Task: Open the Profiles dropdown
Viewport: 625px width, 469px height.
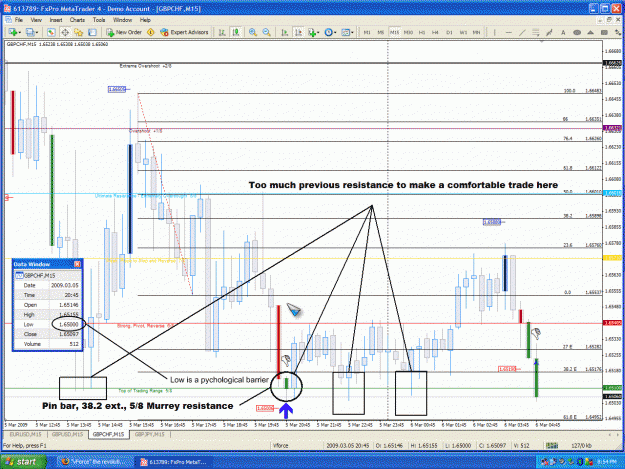Action: pyautogui.click(x=32, y=32)
